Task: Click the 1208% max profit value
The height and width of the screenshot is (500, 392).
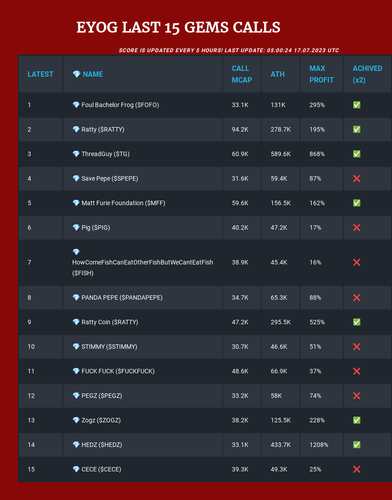Action: tap(319, 444)
